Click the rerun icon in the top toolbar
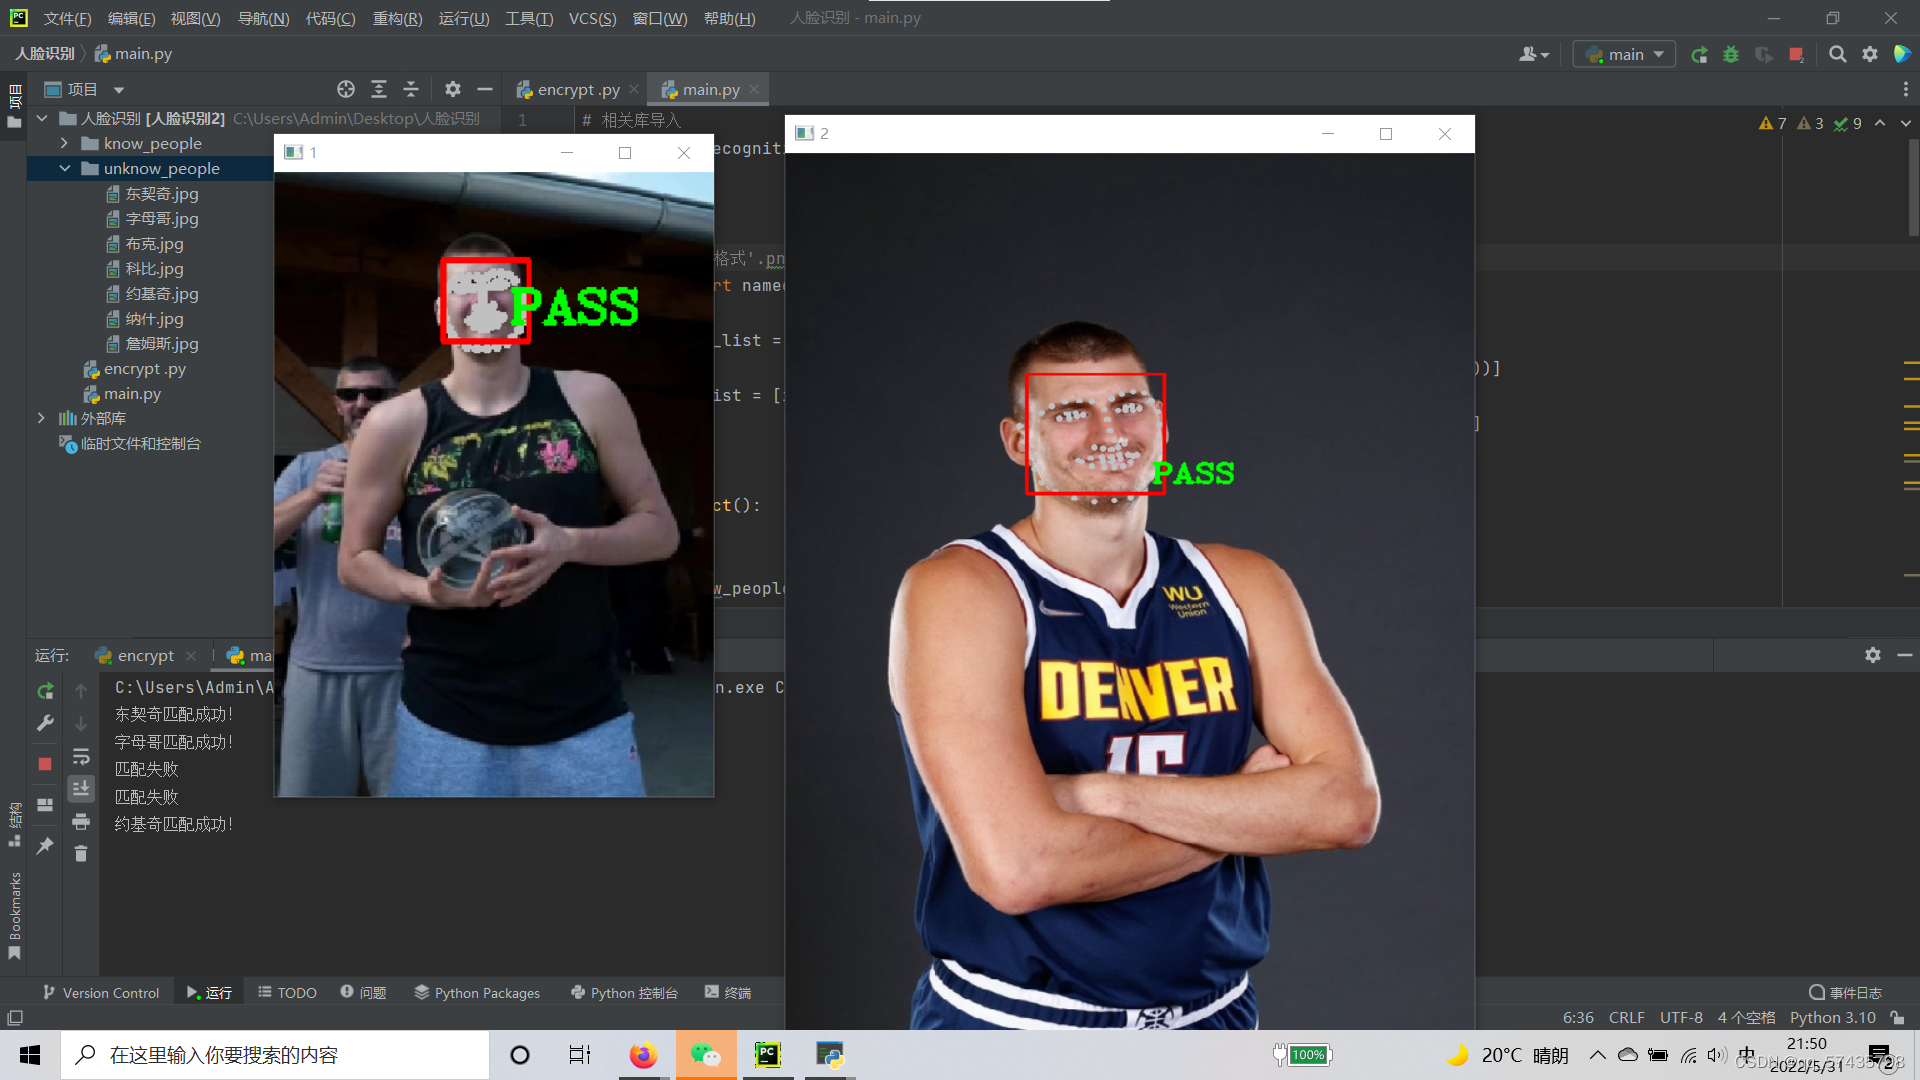This screenshot has width=1920, height=1080. [1699, 54]
